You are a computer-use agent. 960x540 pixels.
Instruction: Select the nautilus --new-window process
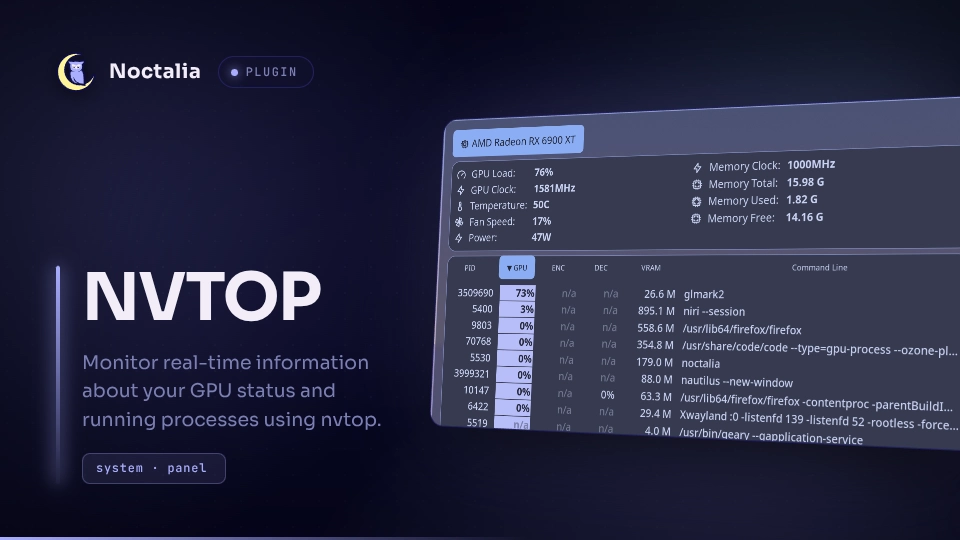coord(737,383)
